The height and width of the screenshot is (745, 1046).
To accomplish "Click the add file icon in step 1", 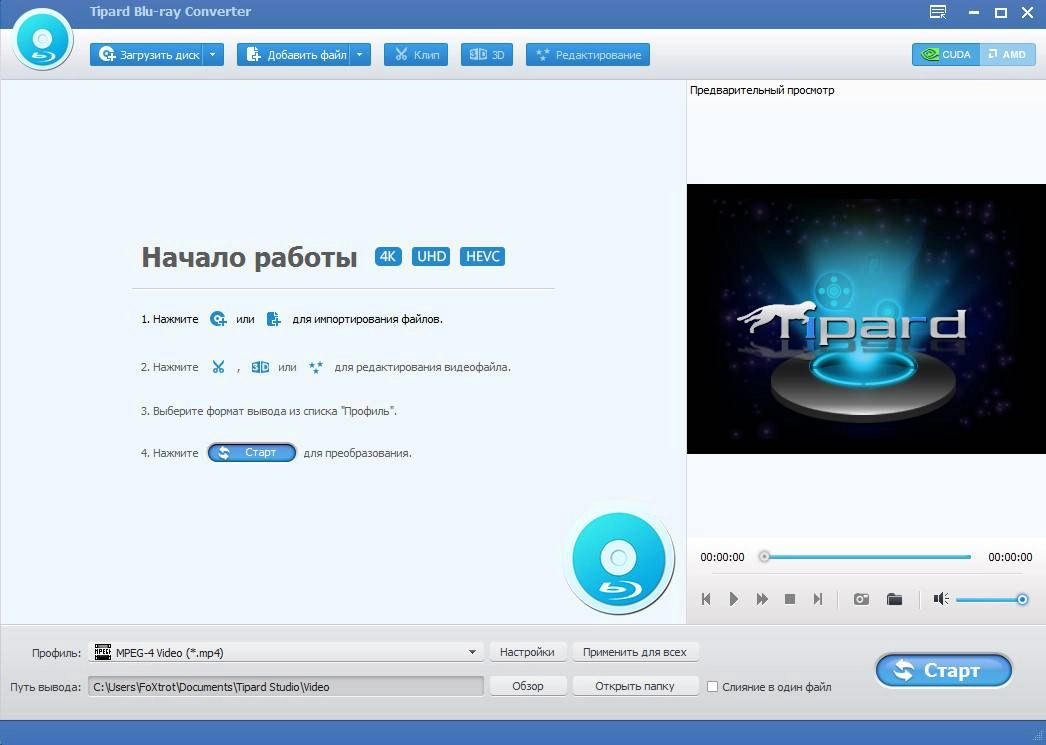I will [274, 319].
